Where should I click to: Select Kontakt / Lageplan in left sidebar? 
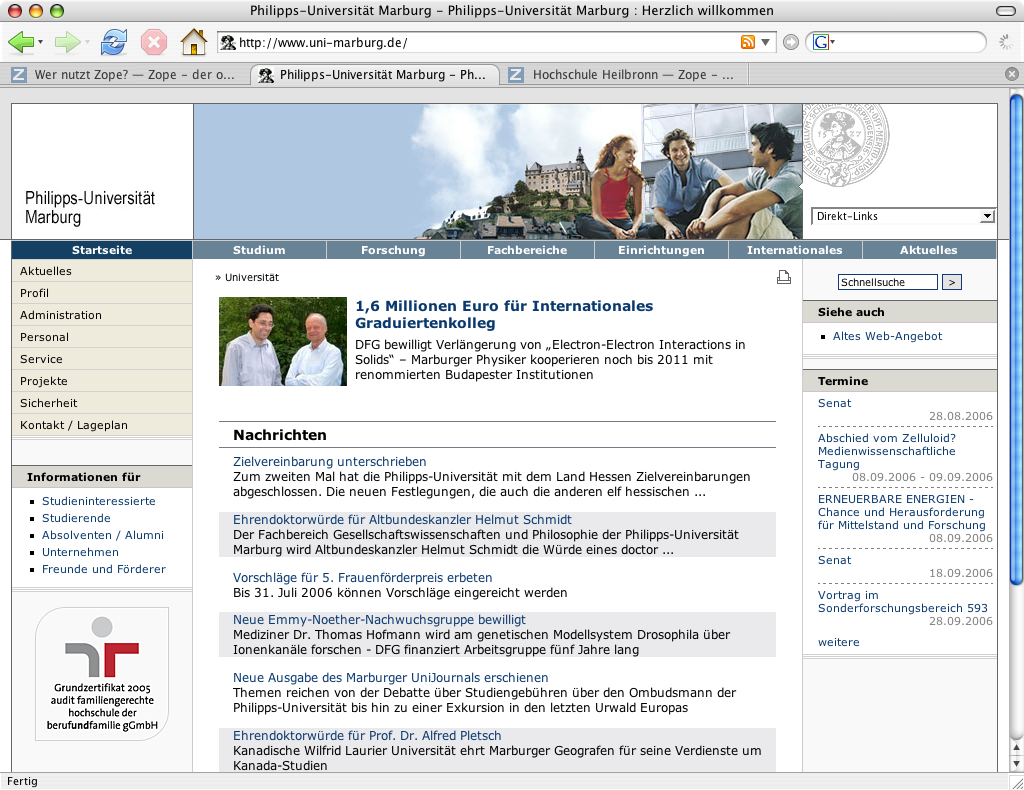(74, 425)
